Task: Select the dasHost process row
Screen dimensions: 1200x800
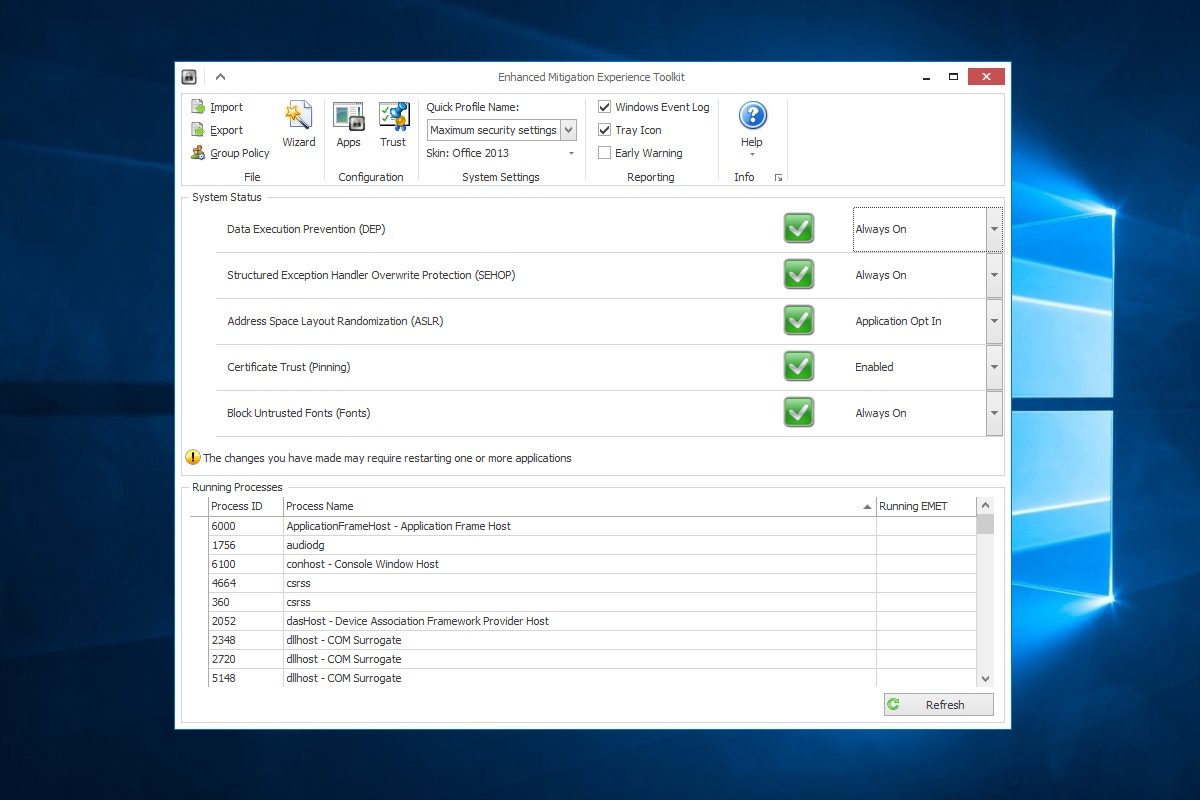Action: point(583,621)
